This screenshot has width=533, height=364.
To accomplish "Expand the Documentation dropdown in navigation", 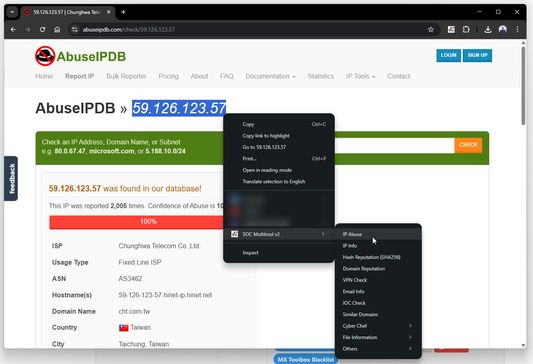I will (270, 76).
